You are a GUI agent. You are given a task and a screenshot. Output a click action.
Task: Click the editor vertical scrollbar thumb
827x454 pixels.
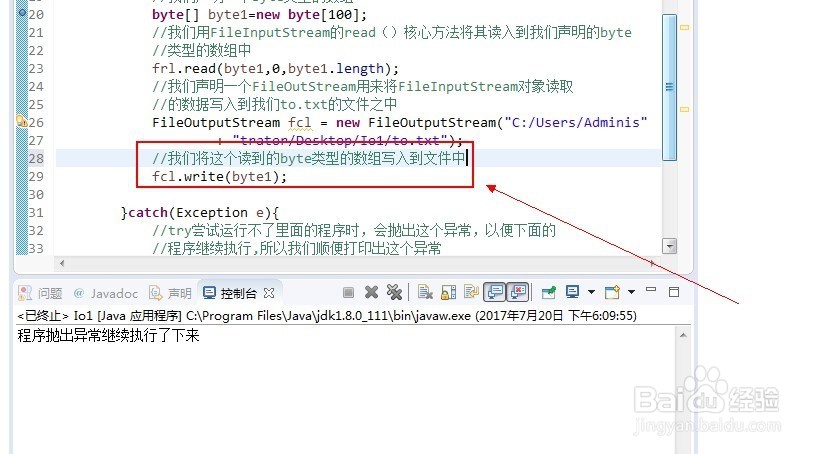pos(669,87)
